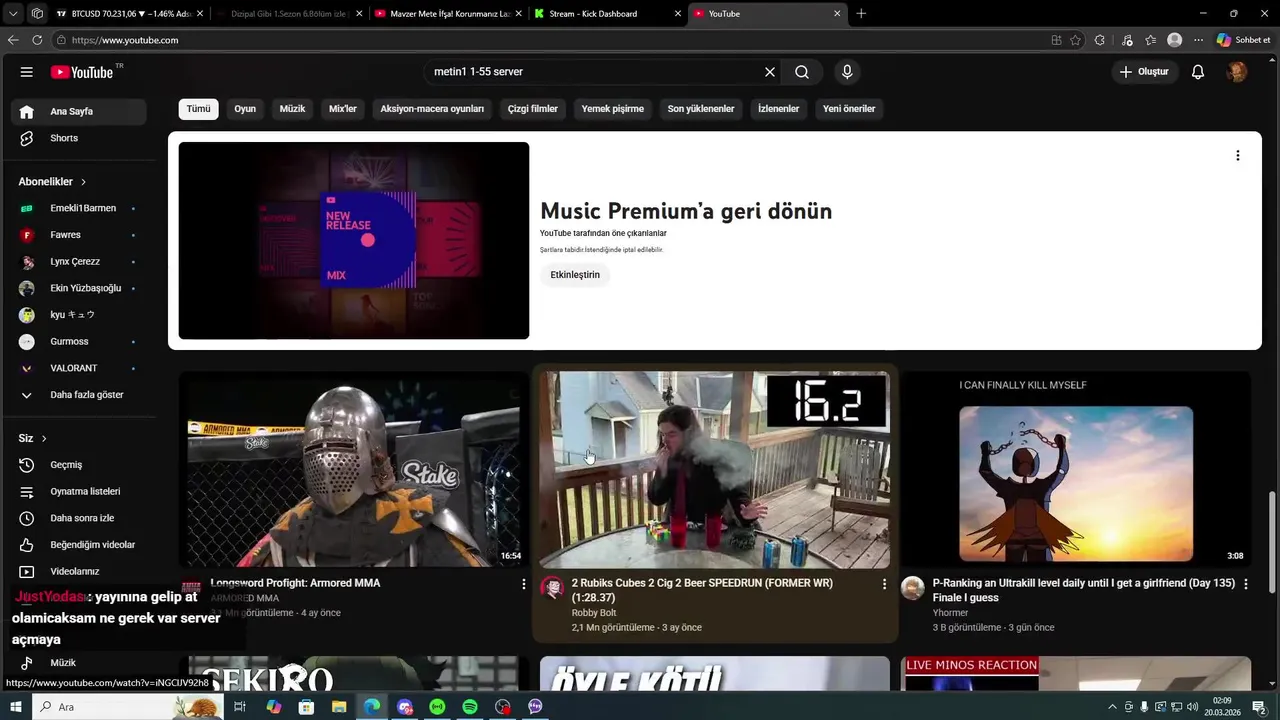
Task: Click the Sohbet et Copilot button
Action: click(1243, 40)
